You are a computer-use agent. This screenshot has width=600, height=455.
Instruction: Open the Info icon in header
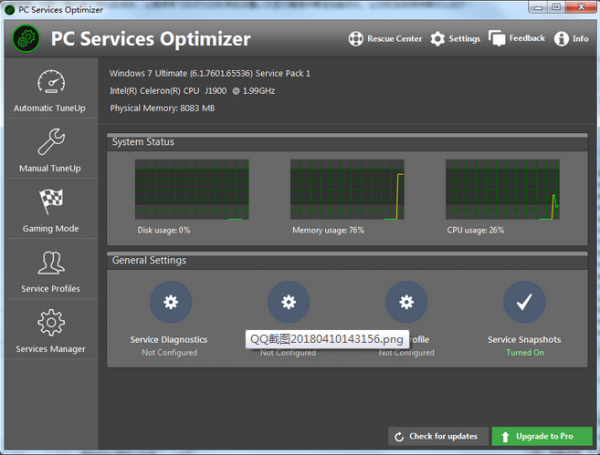pos(561,39)
